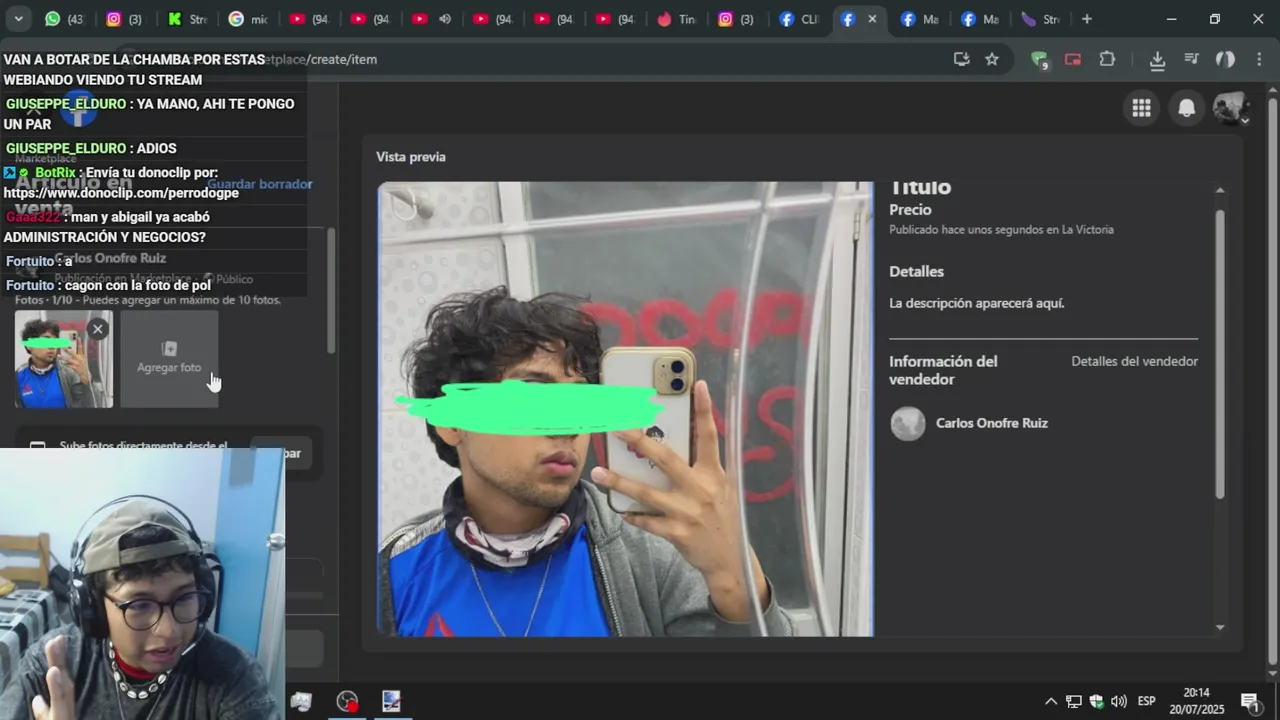Open the volume speaker tray icon
Screen dimensions: 1280x720
tap(1118, 701)
